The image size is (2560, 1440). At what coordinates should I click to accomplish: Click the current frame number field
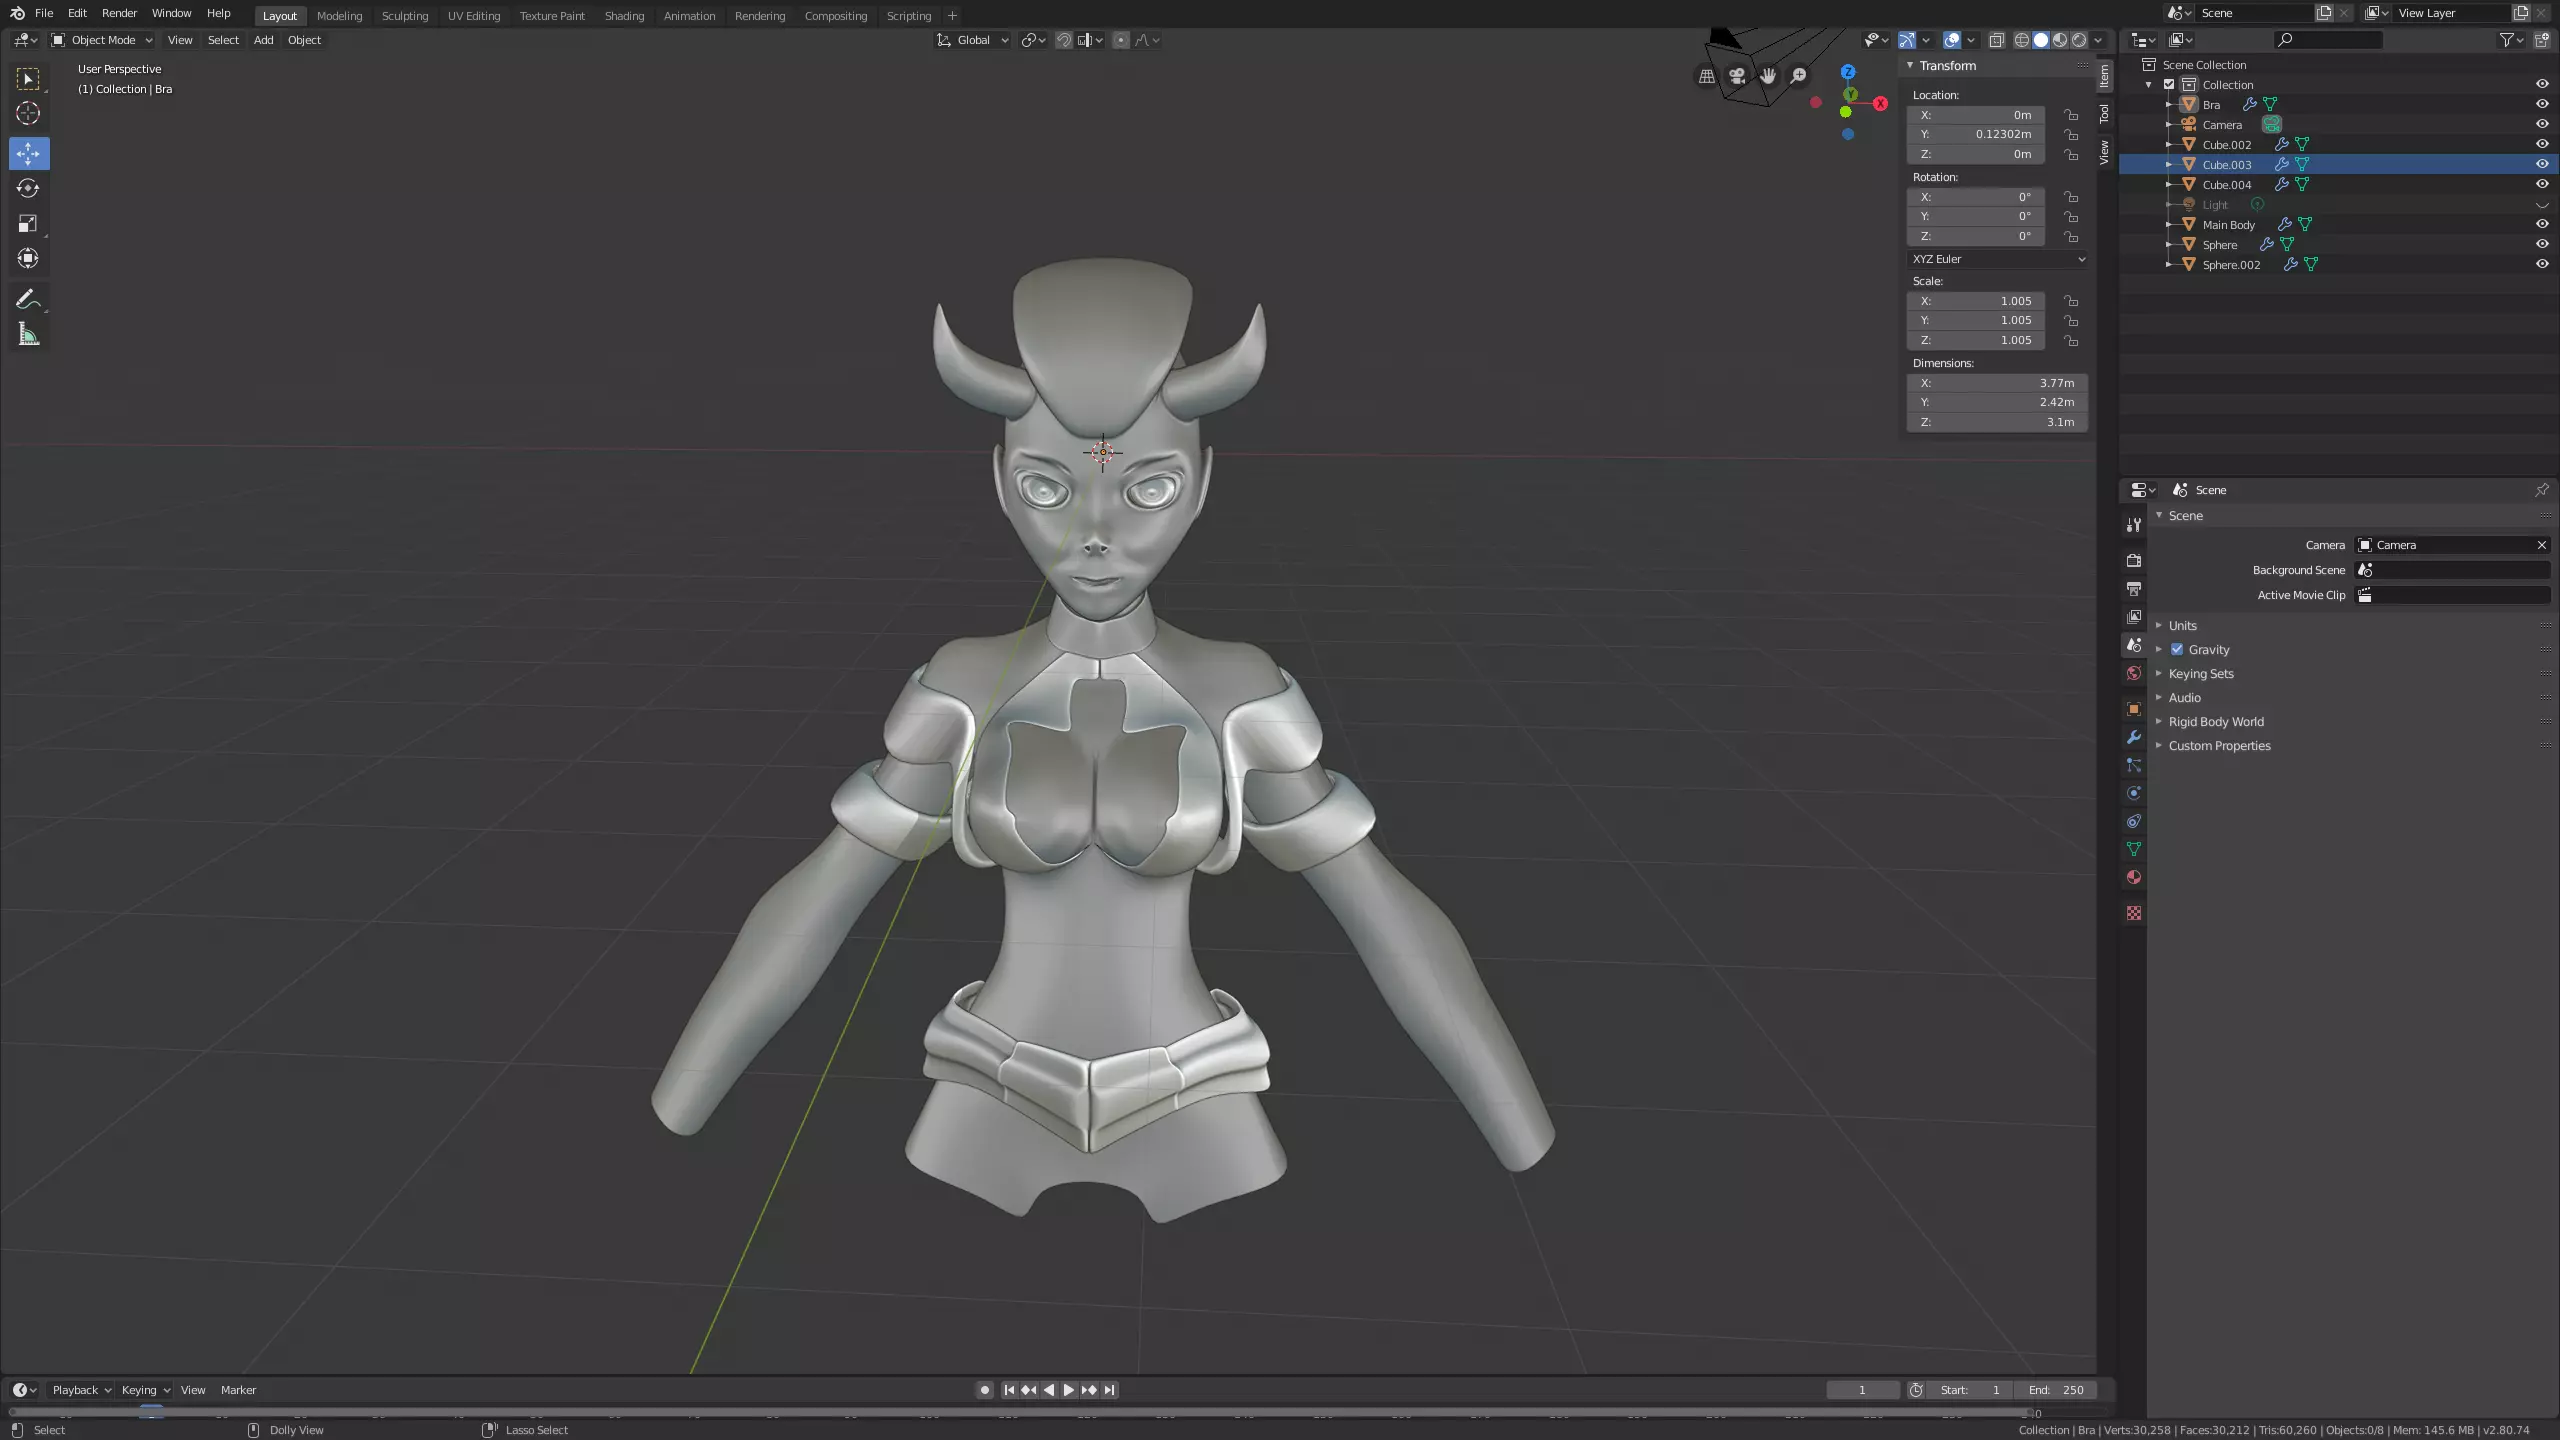[1862, 1390]
